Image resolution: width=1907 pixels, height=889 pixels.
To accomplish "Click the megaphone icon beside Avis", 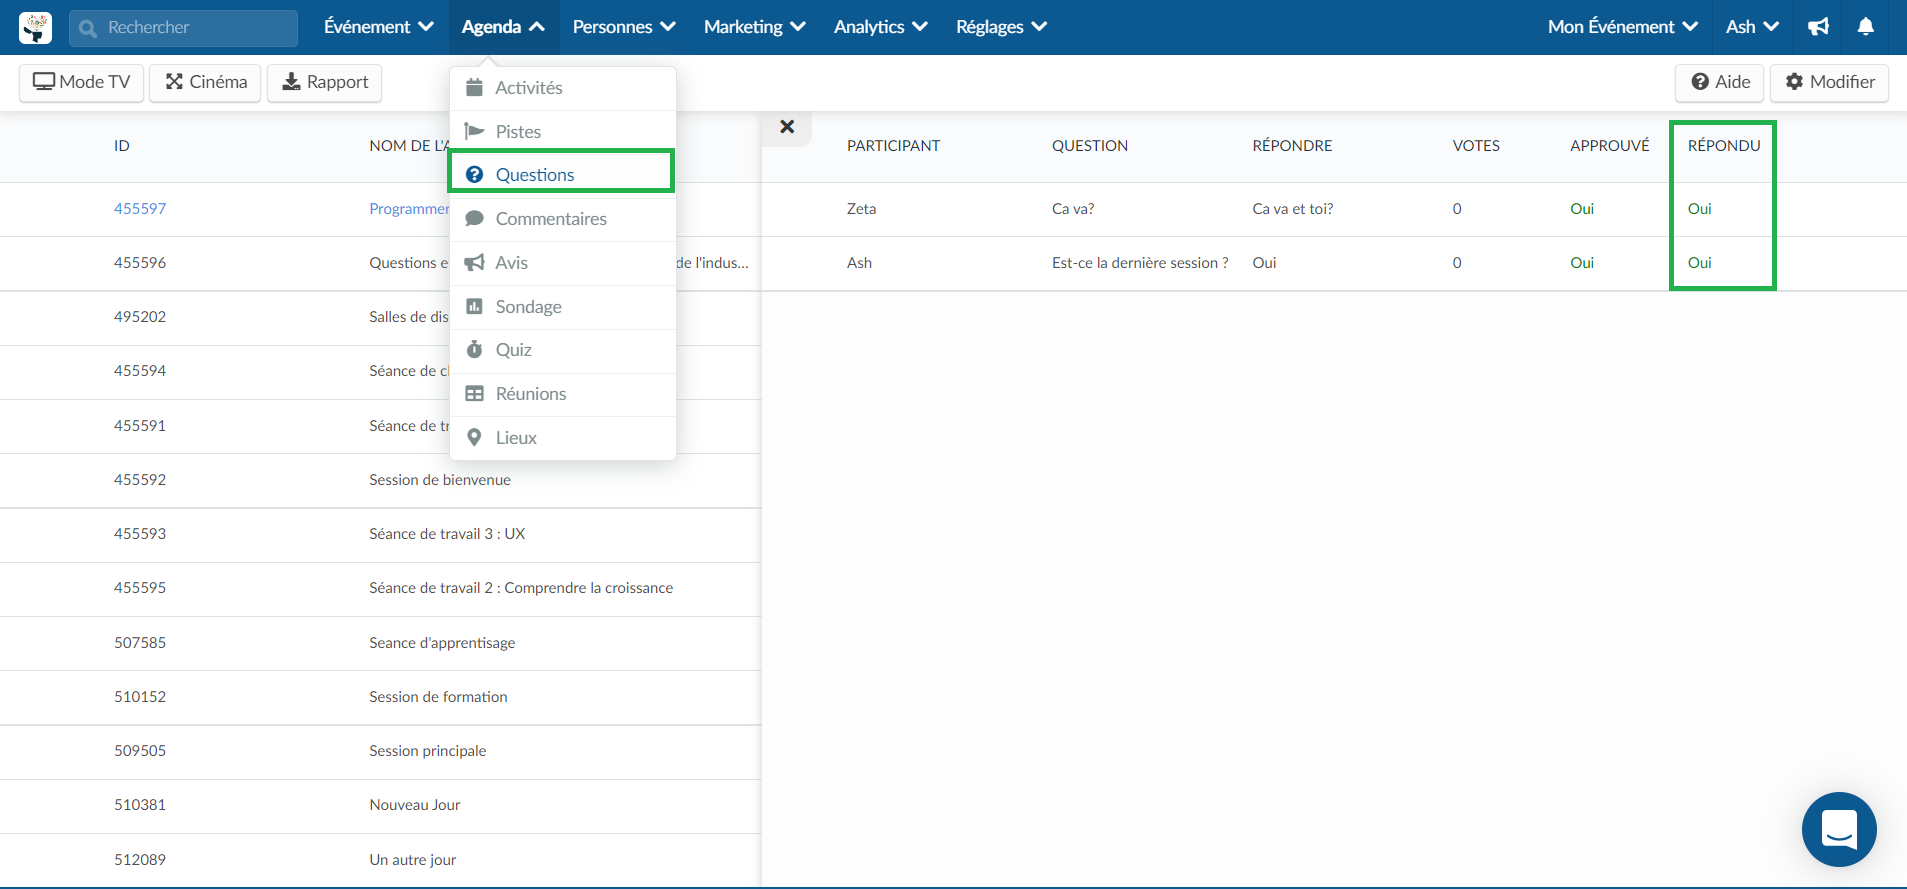I will 475,262.
